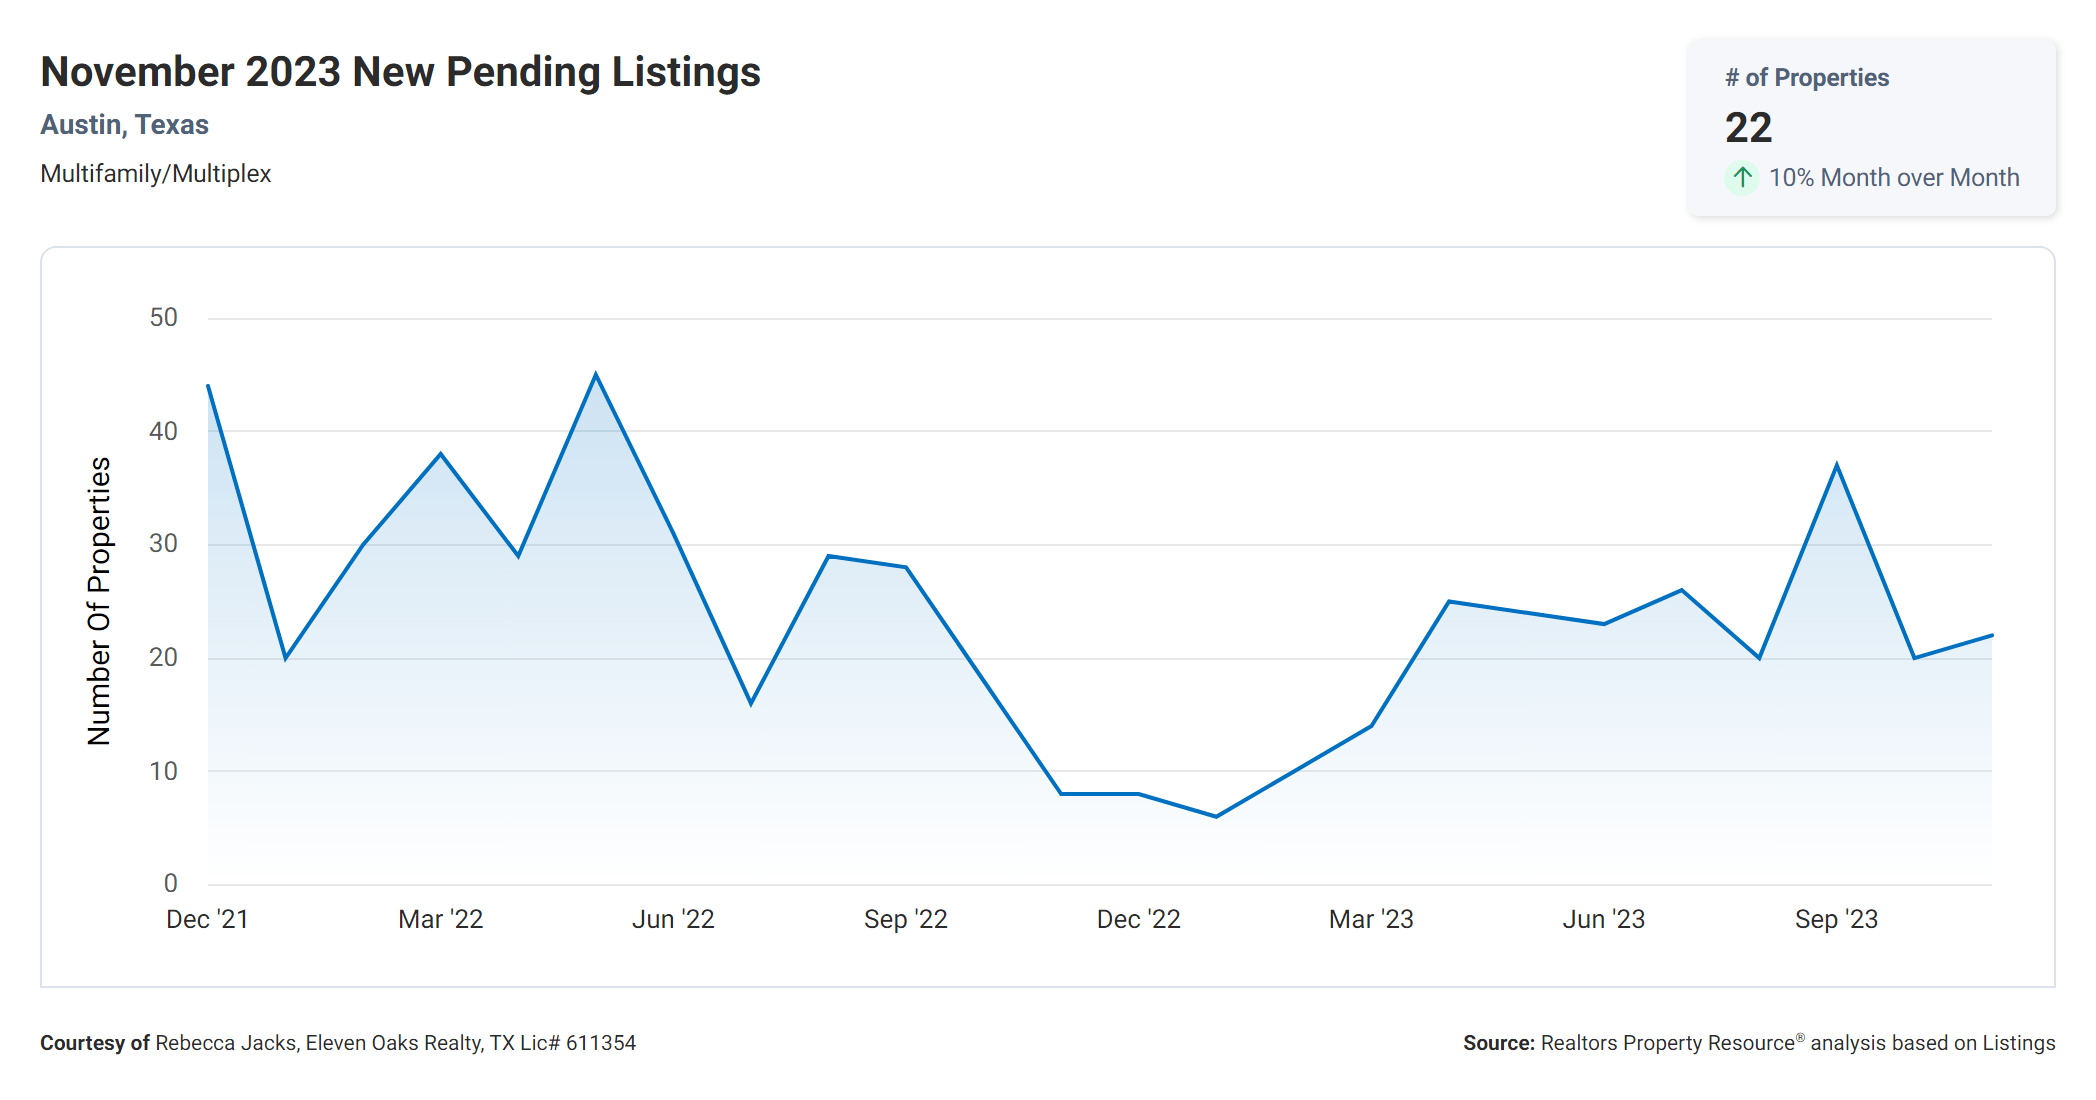
Task: Click the Jun '23 x-axis label
Action: click(1603, 919)
